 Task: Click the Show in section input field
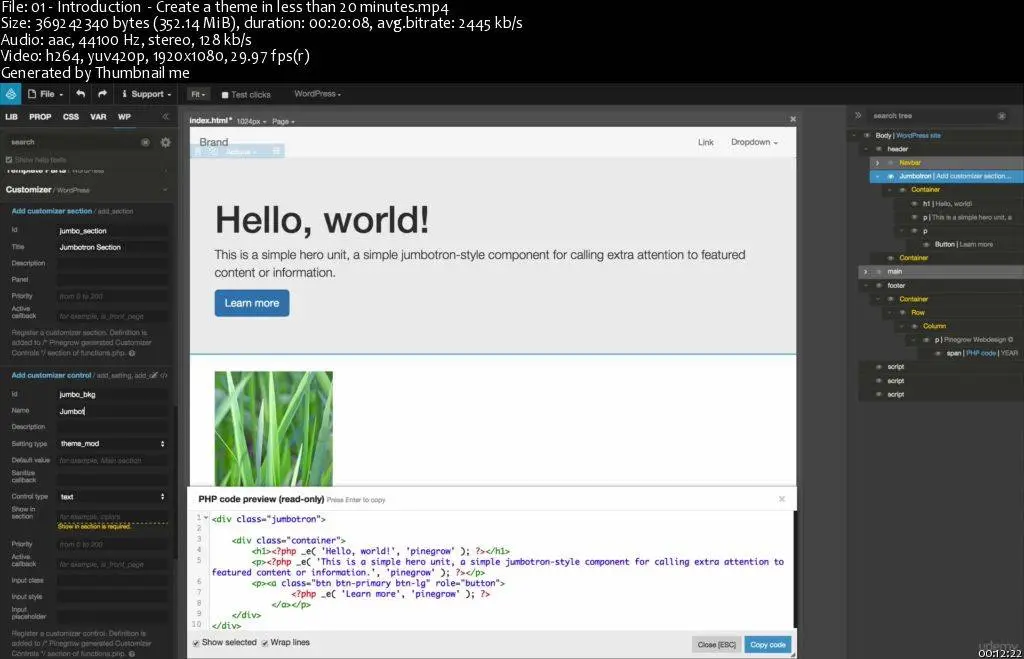tap(112, 517)
